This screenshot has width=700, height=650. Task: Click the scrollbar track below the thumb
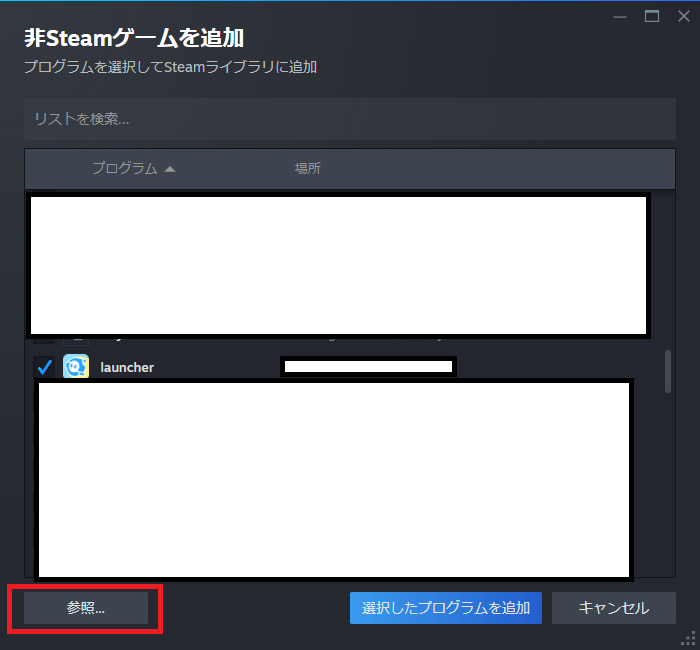pos(667,480)
